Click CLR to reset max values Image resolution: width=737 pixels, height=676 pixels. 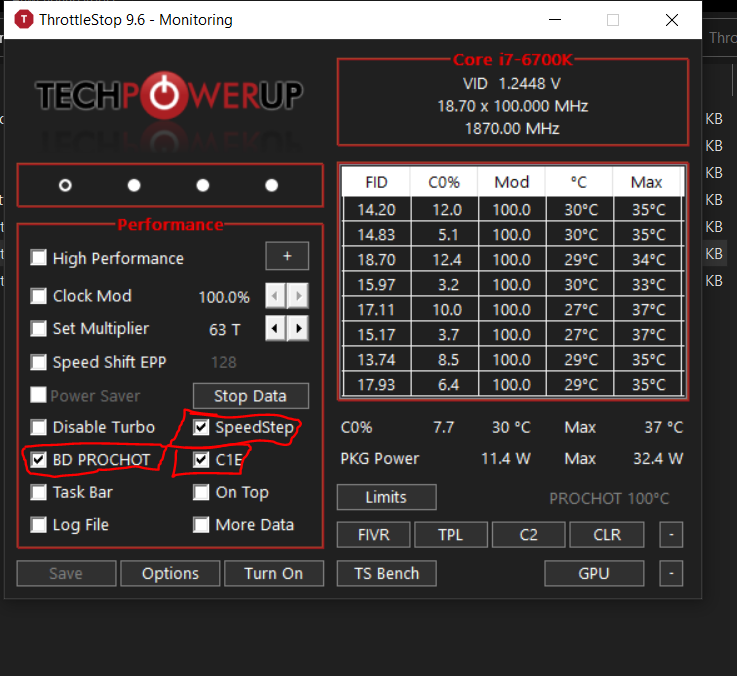click(607, 535)
